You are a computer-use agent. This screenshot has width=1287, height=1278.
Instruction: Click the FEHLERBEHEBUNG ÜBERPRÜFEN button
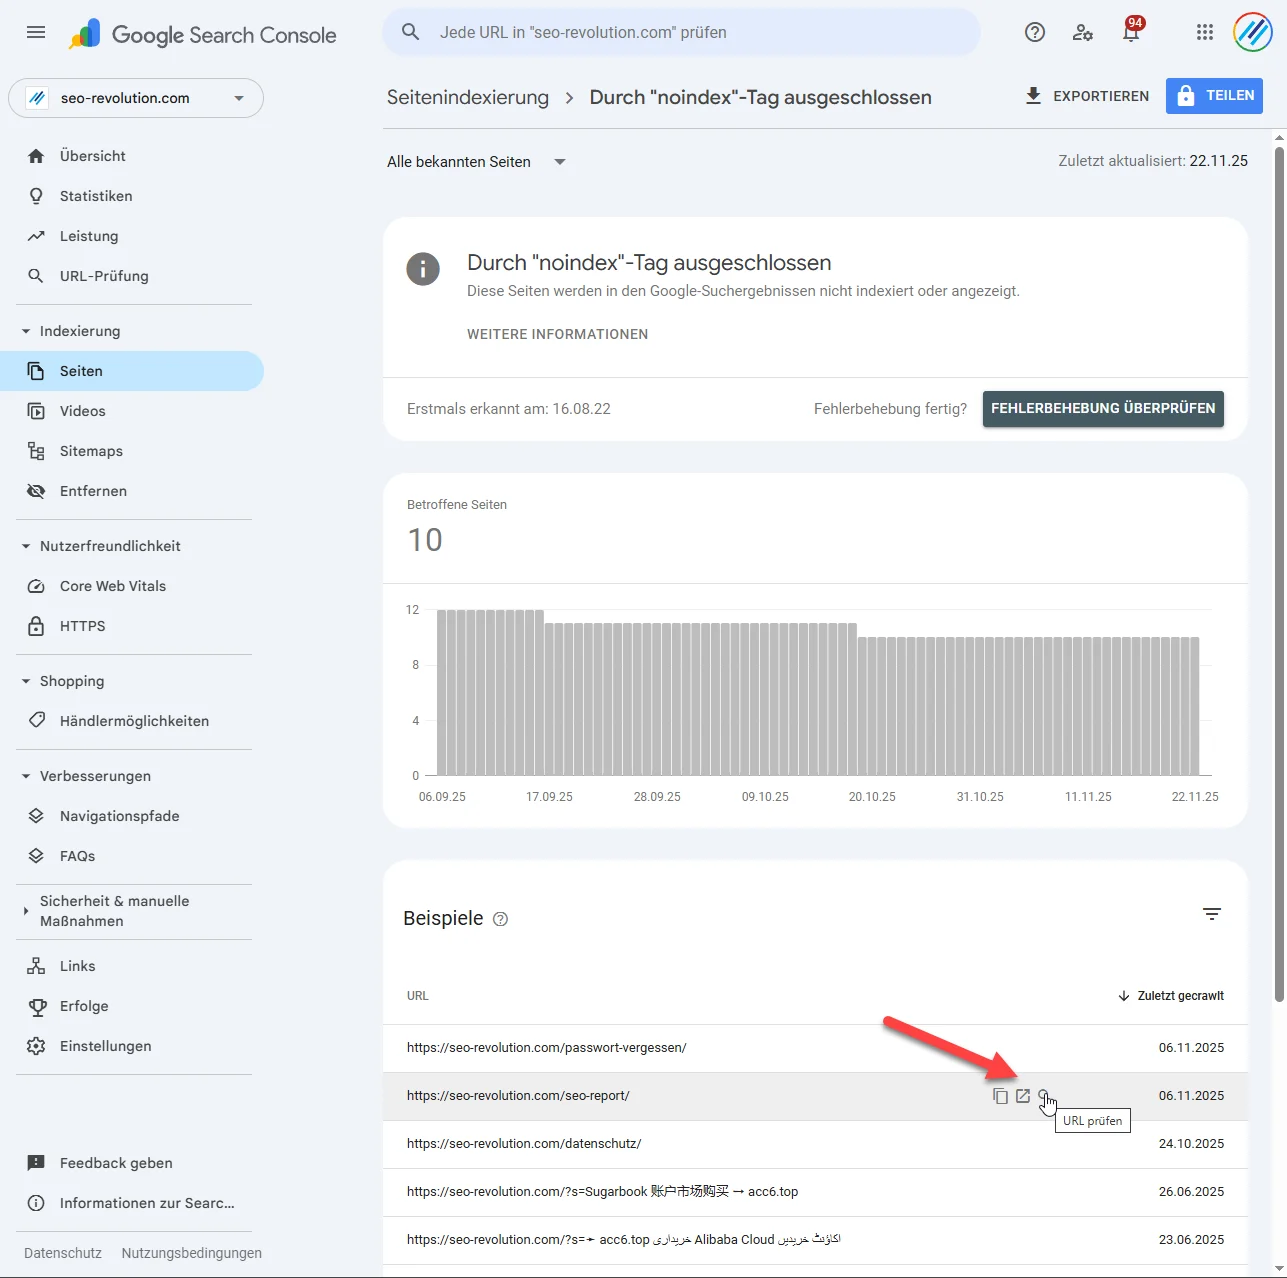coord(1102,408)
